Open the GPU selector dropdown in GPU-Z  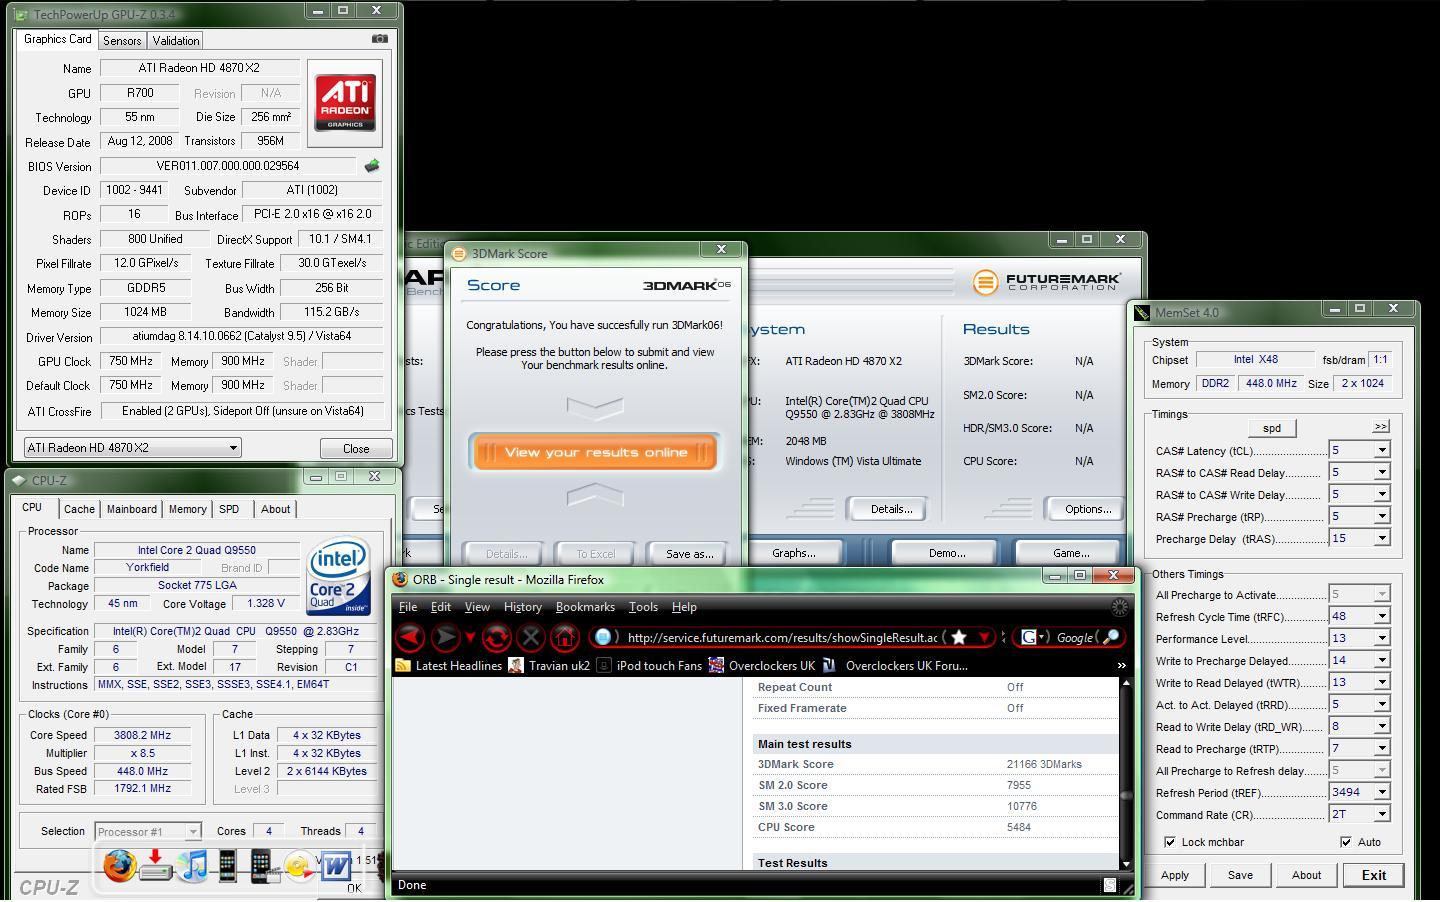[x=132, y=448]
